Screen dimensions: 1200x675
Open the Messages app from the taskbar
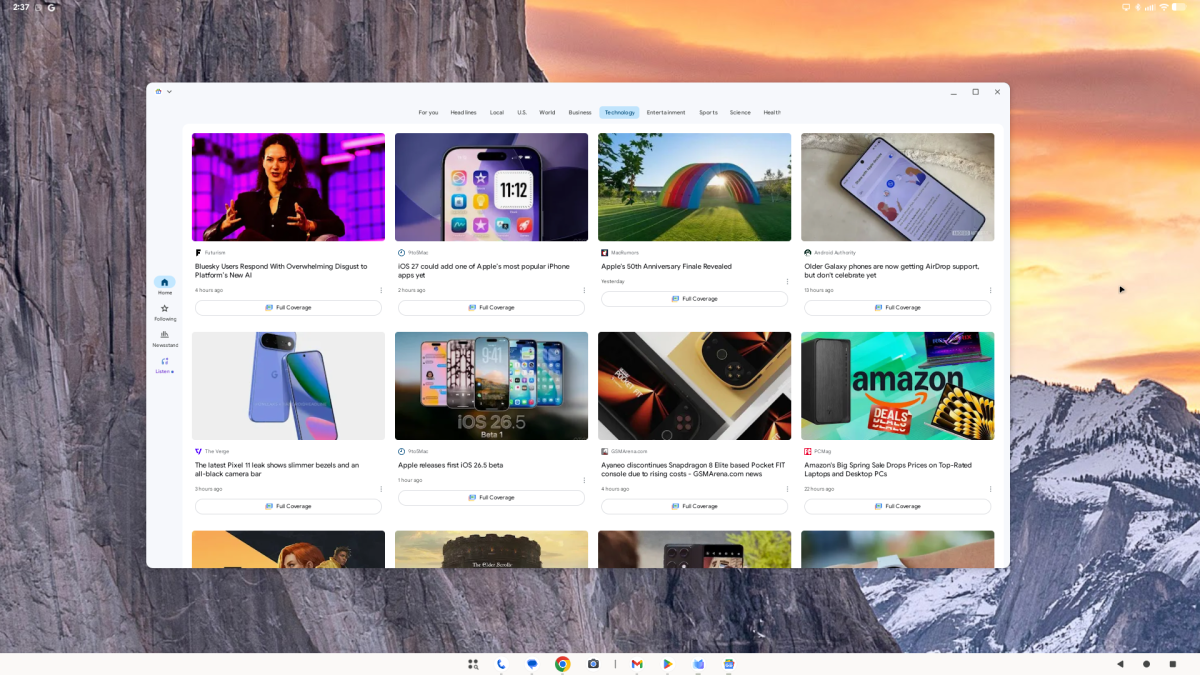[x=532, y=663]
